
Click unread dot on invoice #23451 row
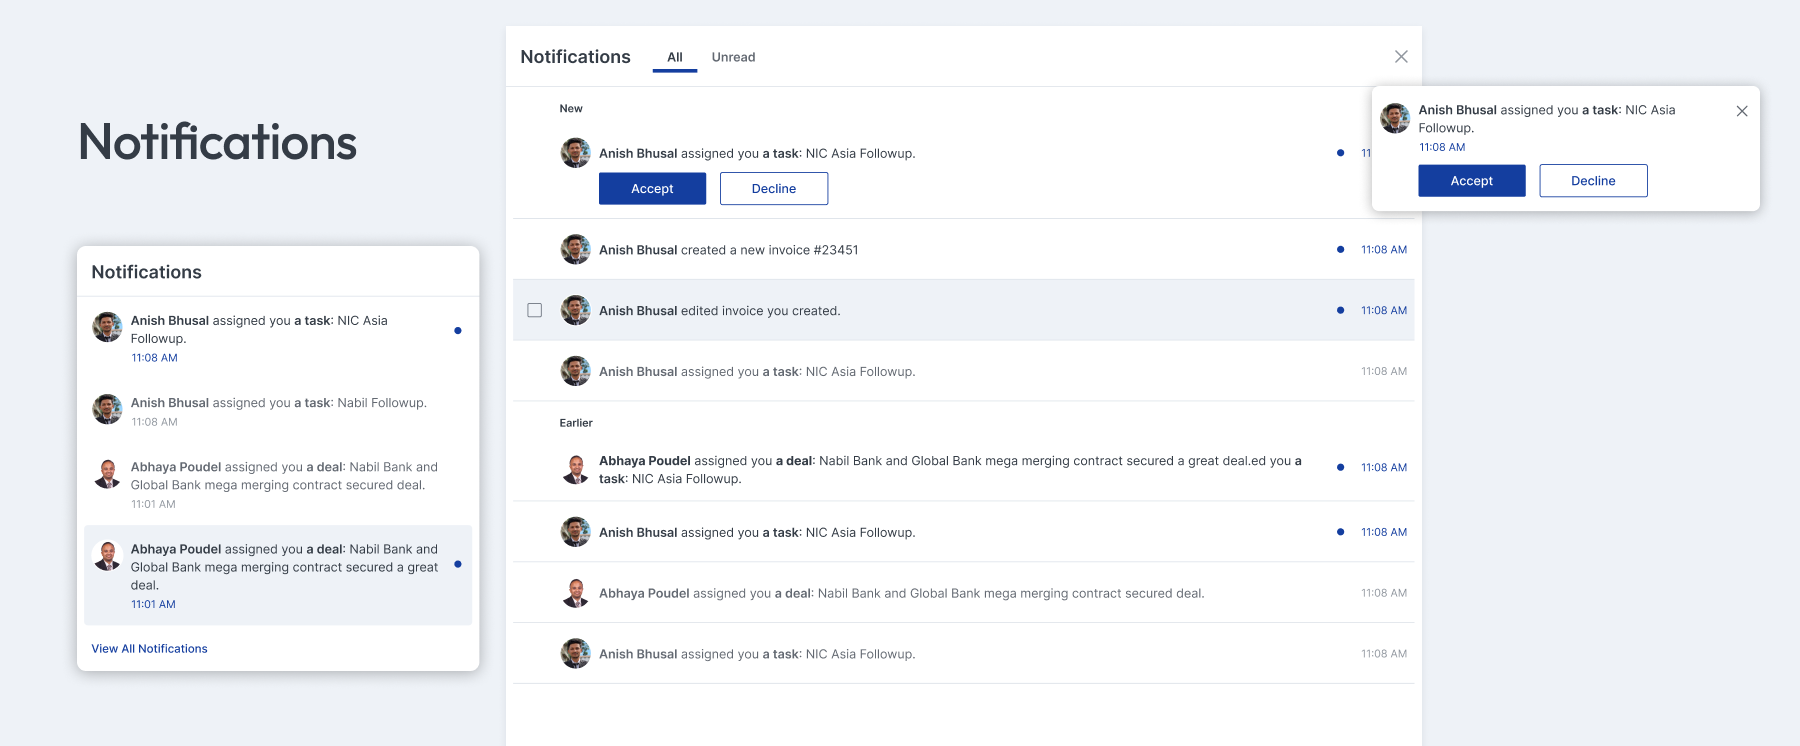click(1340, 250)
